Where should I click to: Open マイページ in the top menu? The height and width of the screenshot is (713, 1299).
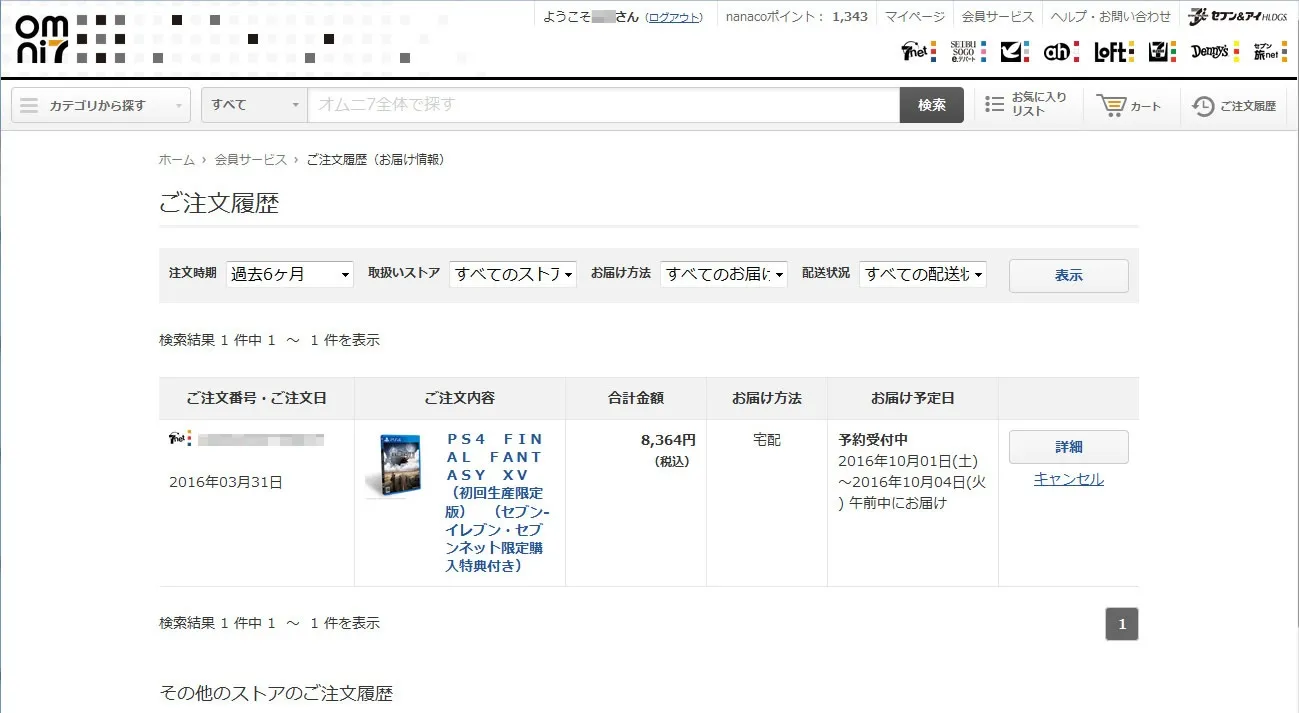click(915, 17)
